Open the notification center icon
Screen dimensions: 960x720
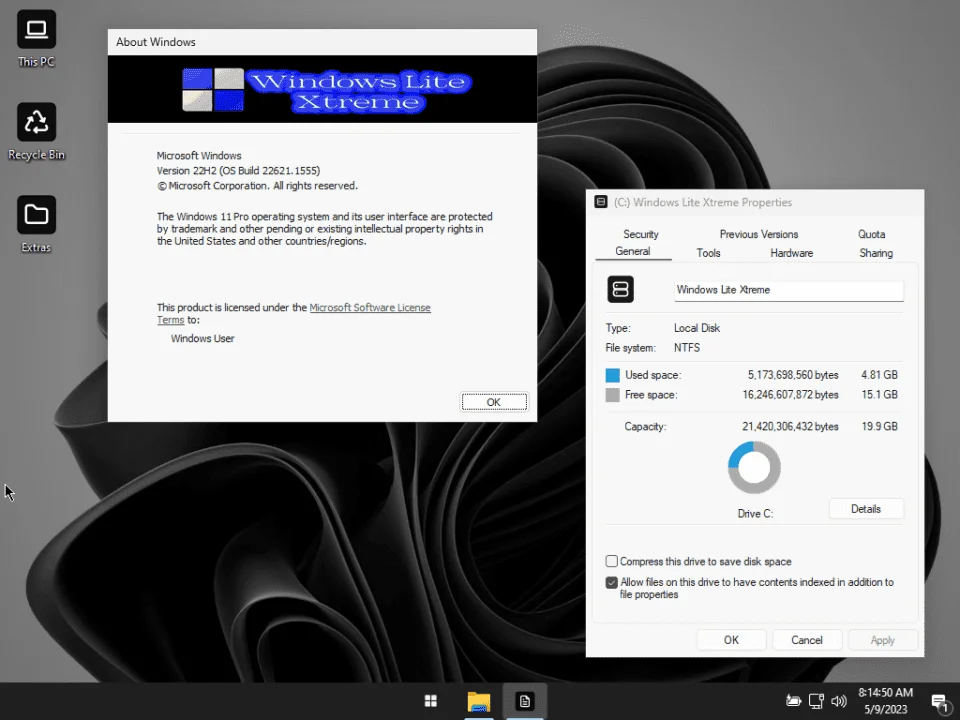pos(939,702)
